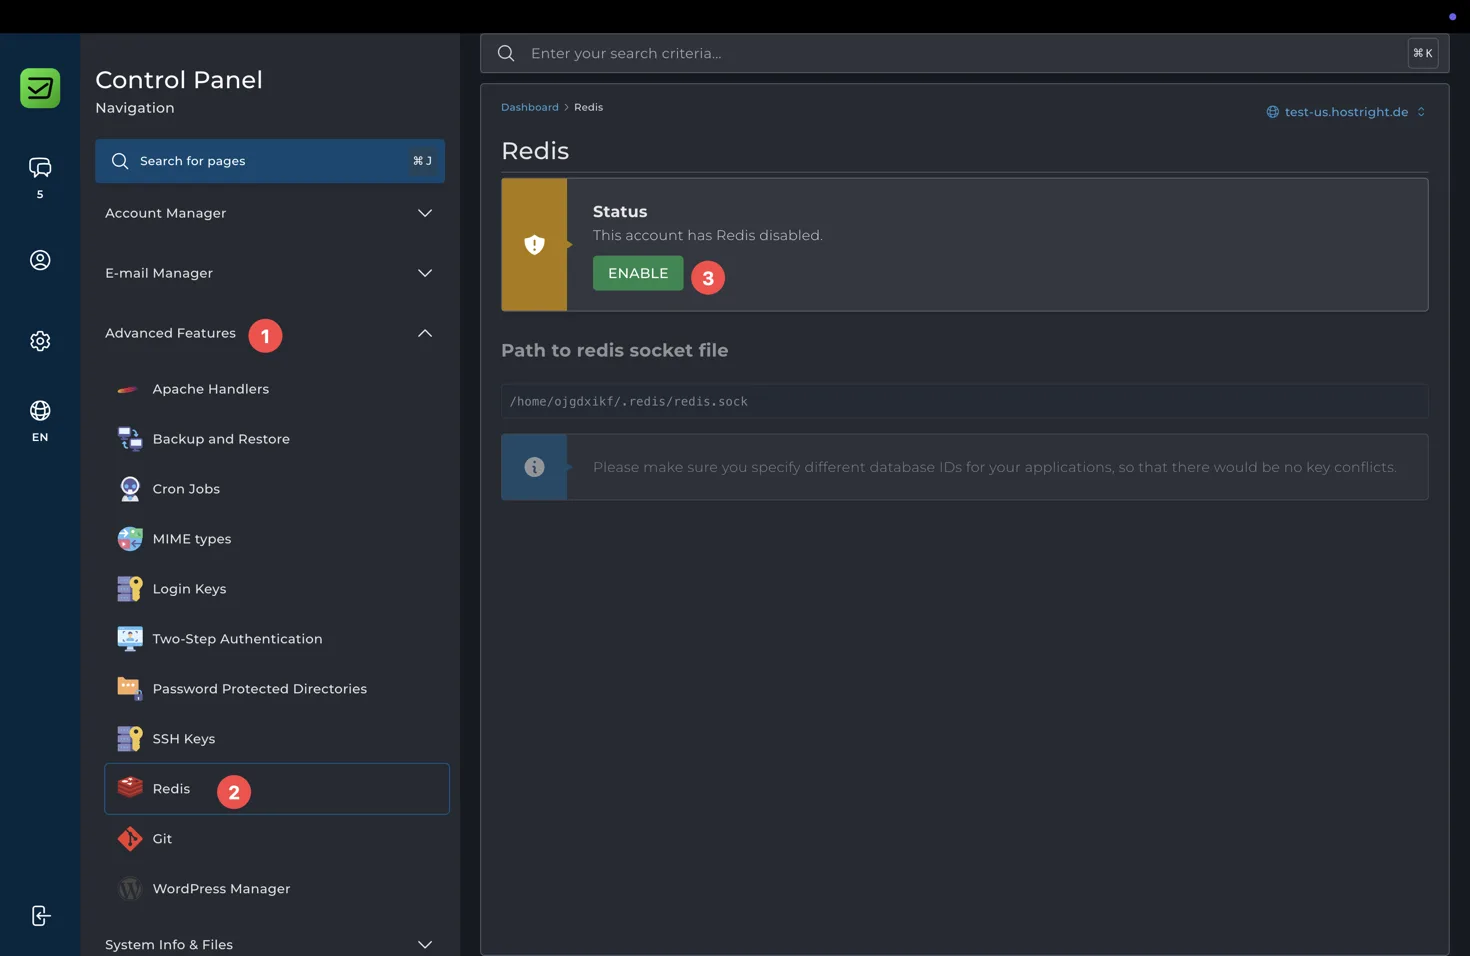Open WordPress Manager menu entry
This screenshot has height=956, width=1470.
click(277, 889)
